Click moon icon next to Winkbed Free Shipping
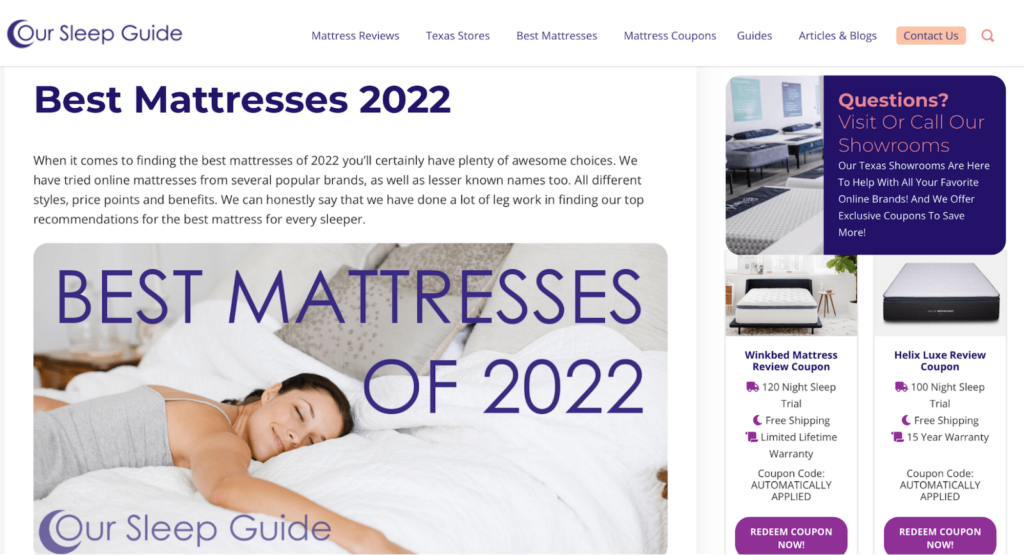 tap(757, 420)
